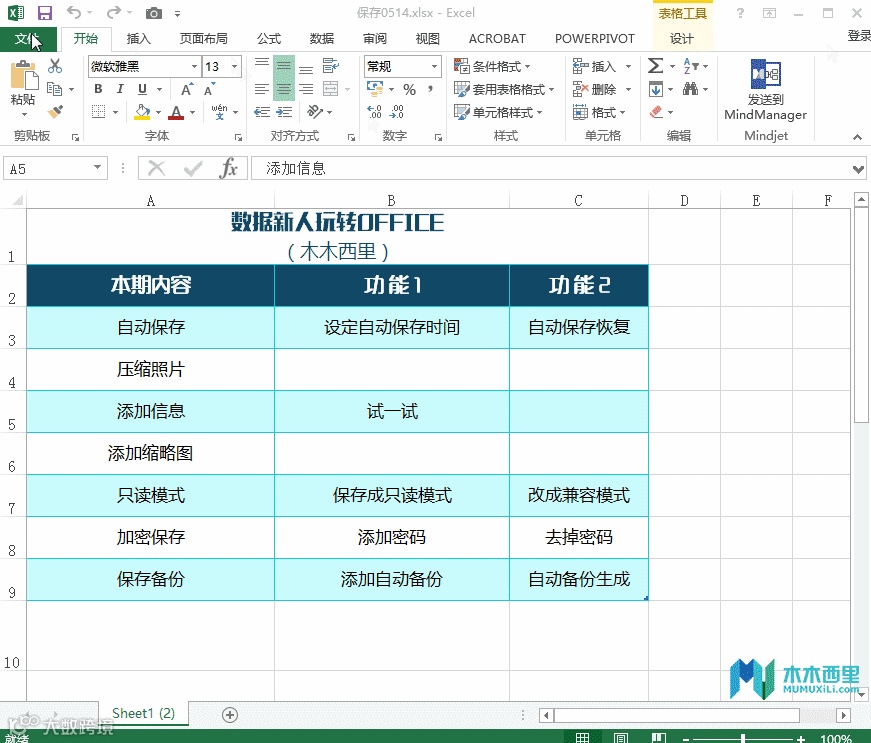Open the Clear eraser menu
Viewport: 871px width, 743px height.
pyautogui.click(x=656, y=112)
